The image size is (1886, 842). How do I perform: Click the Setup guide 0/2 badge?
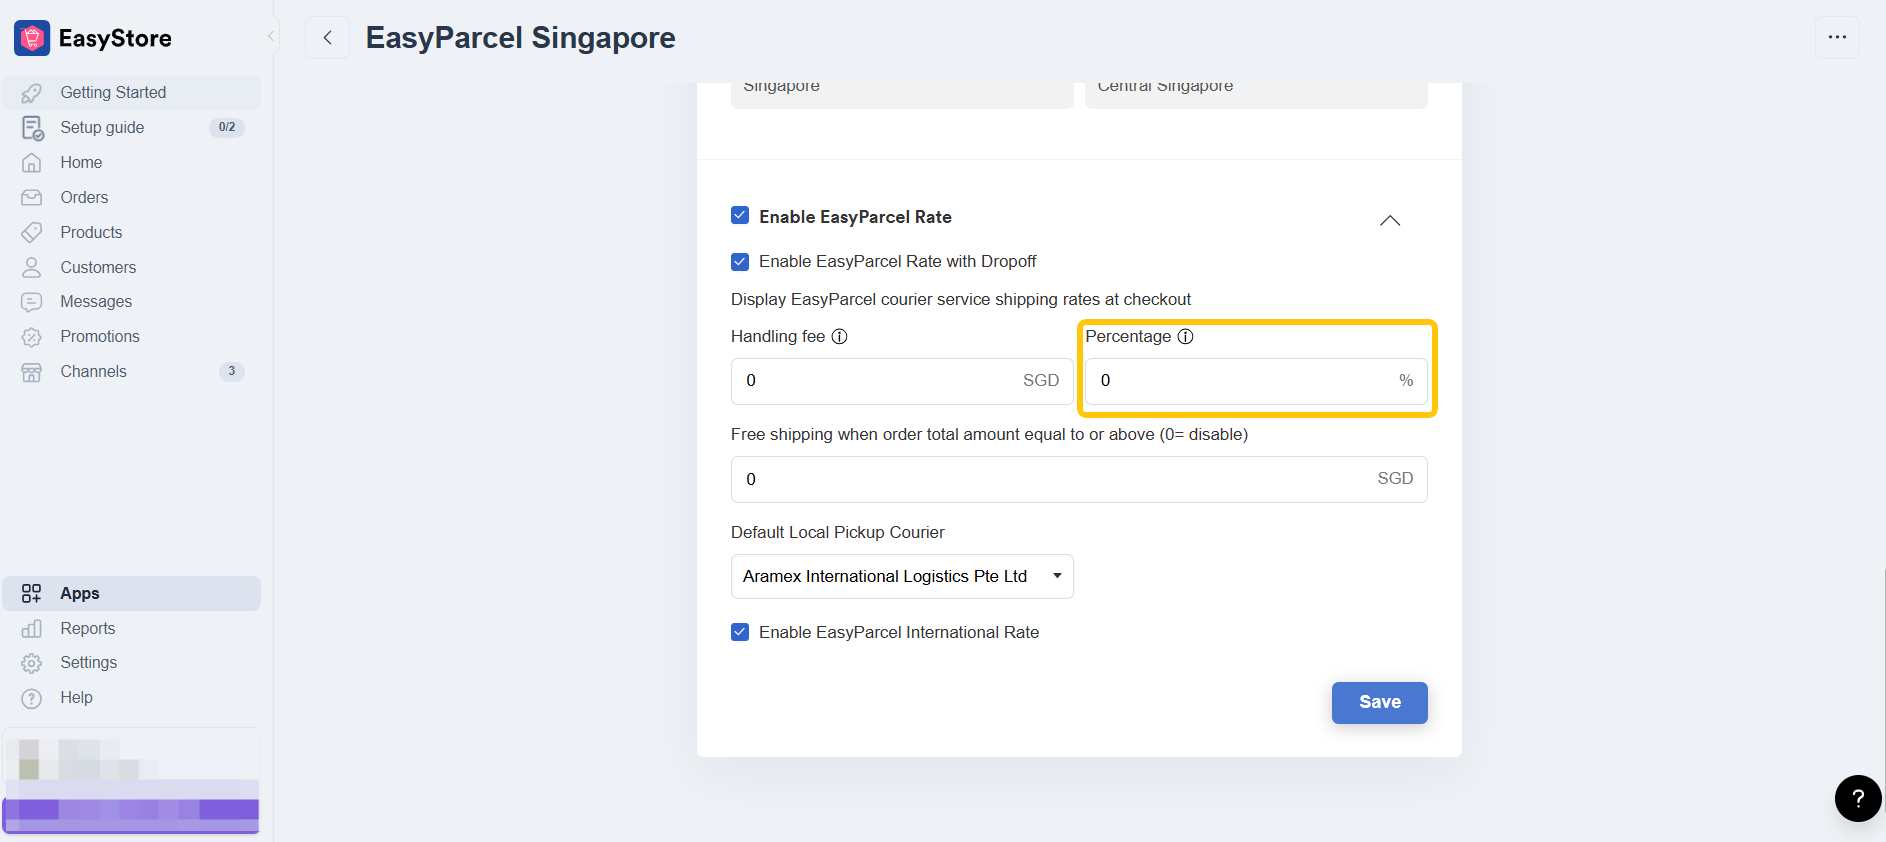pos(227,128)
